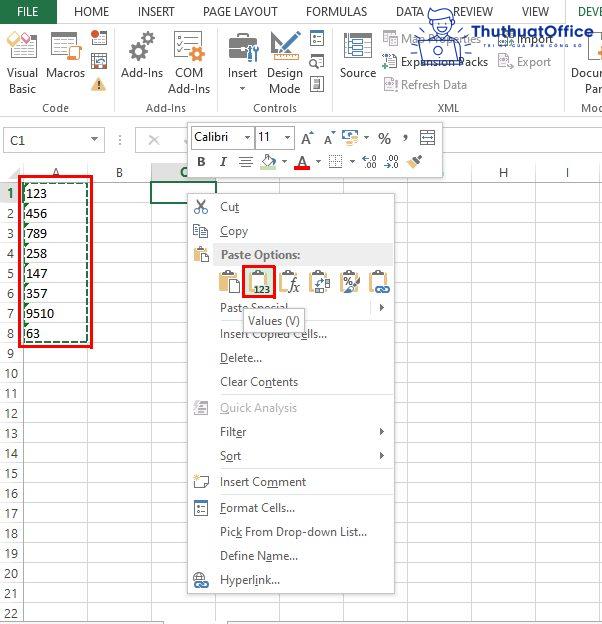This screenshot has width=602, height=624.
Task: Click the Decrease Font Size icon
Action: pyautogui.click(x=329, y=138)
